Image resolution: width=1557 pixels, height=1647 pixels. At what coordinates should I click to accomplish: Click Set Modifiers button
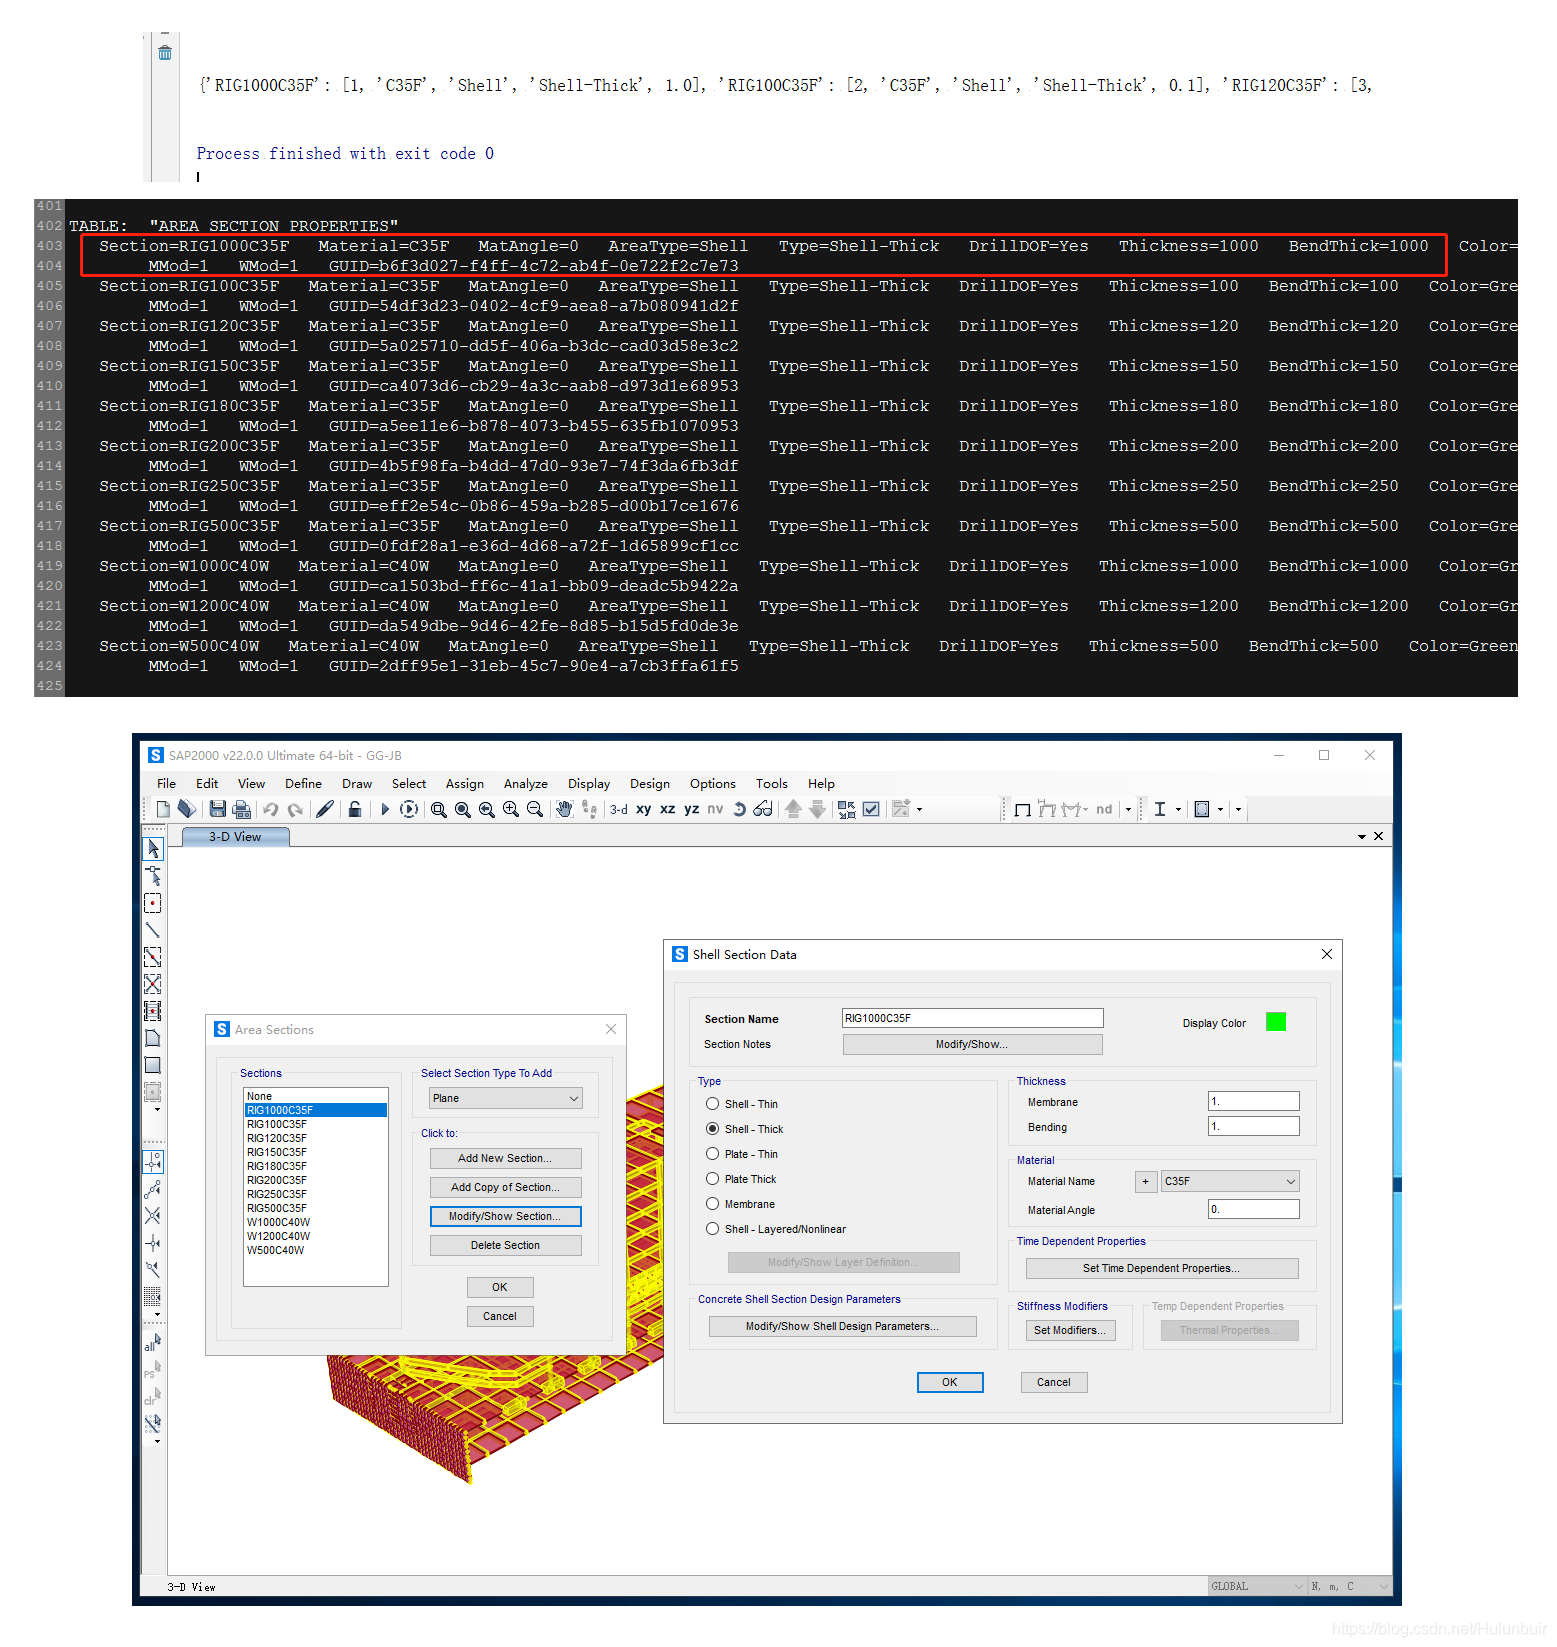tap(1070, 1330)
